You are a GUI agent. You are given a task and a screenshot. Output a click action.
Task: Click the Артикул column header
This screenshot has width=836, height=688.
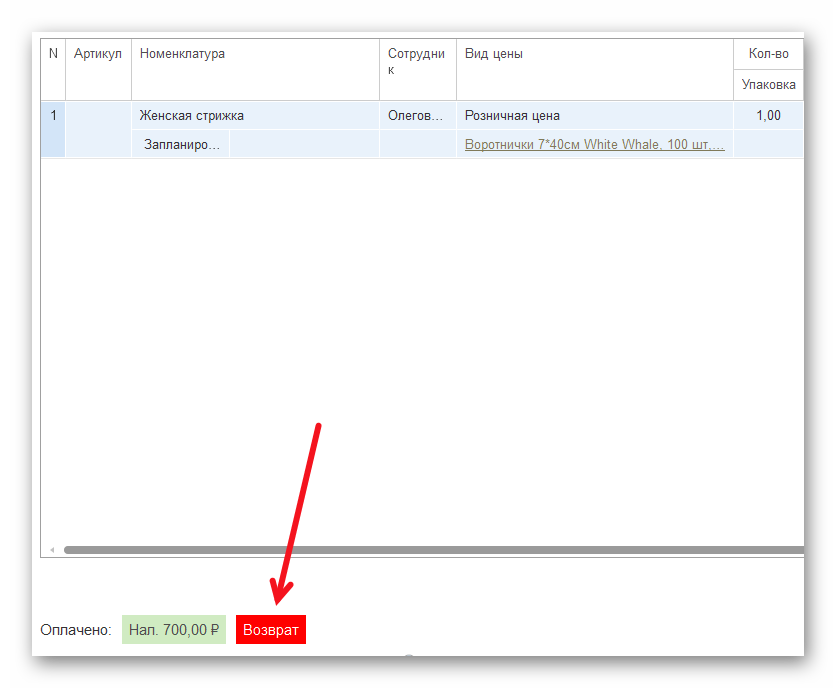pos(98,55)
